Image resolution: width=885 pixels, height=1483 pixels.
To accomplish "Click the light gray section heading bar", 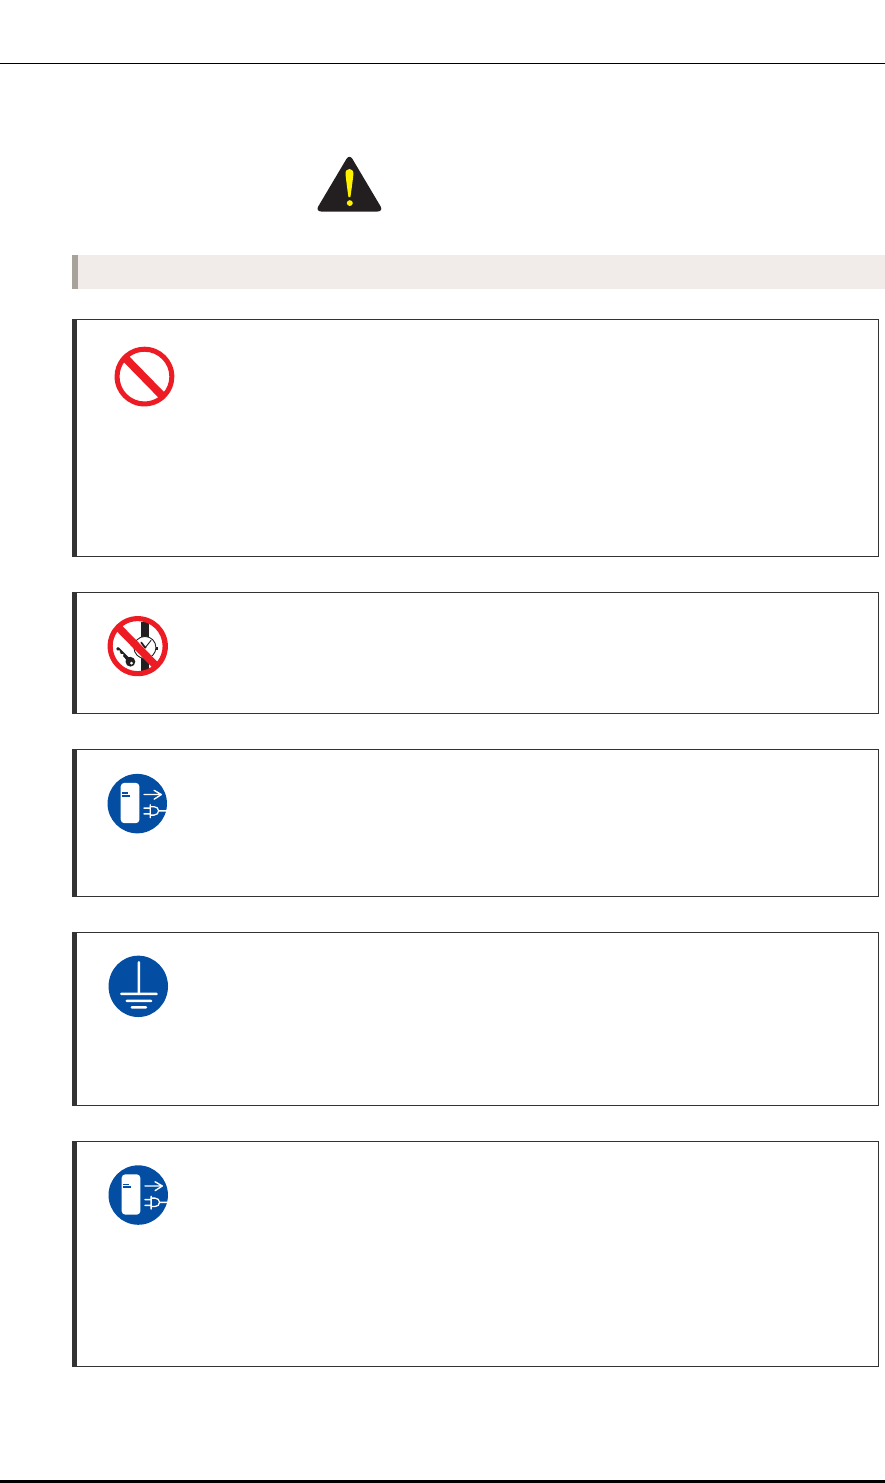I will (x=478, y=272).
